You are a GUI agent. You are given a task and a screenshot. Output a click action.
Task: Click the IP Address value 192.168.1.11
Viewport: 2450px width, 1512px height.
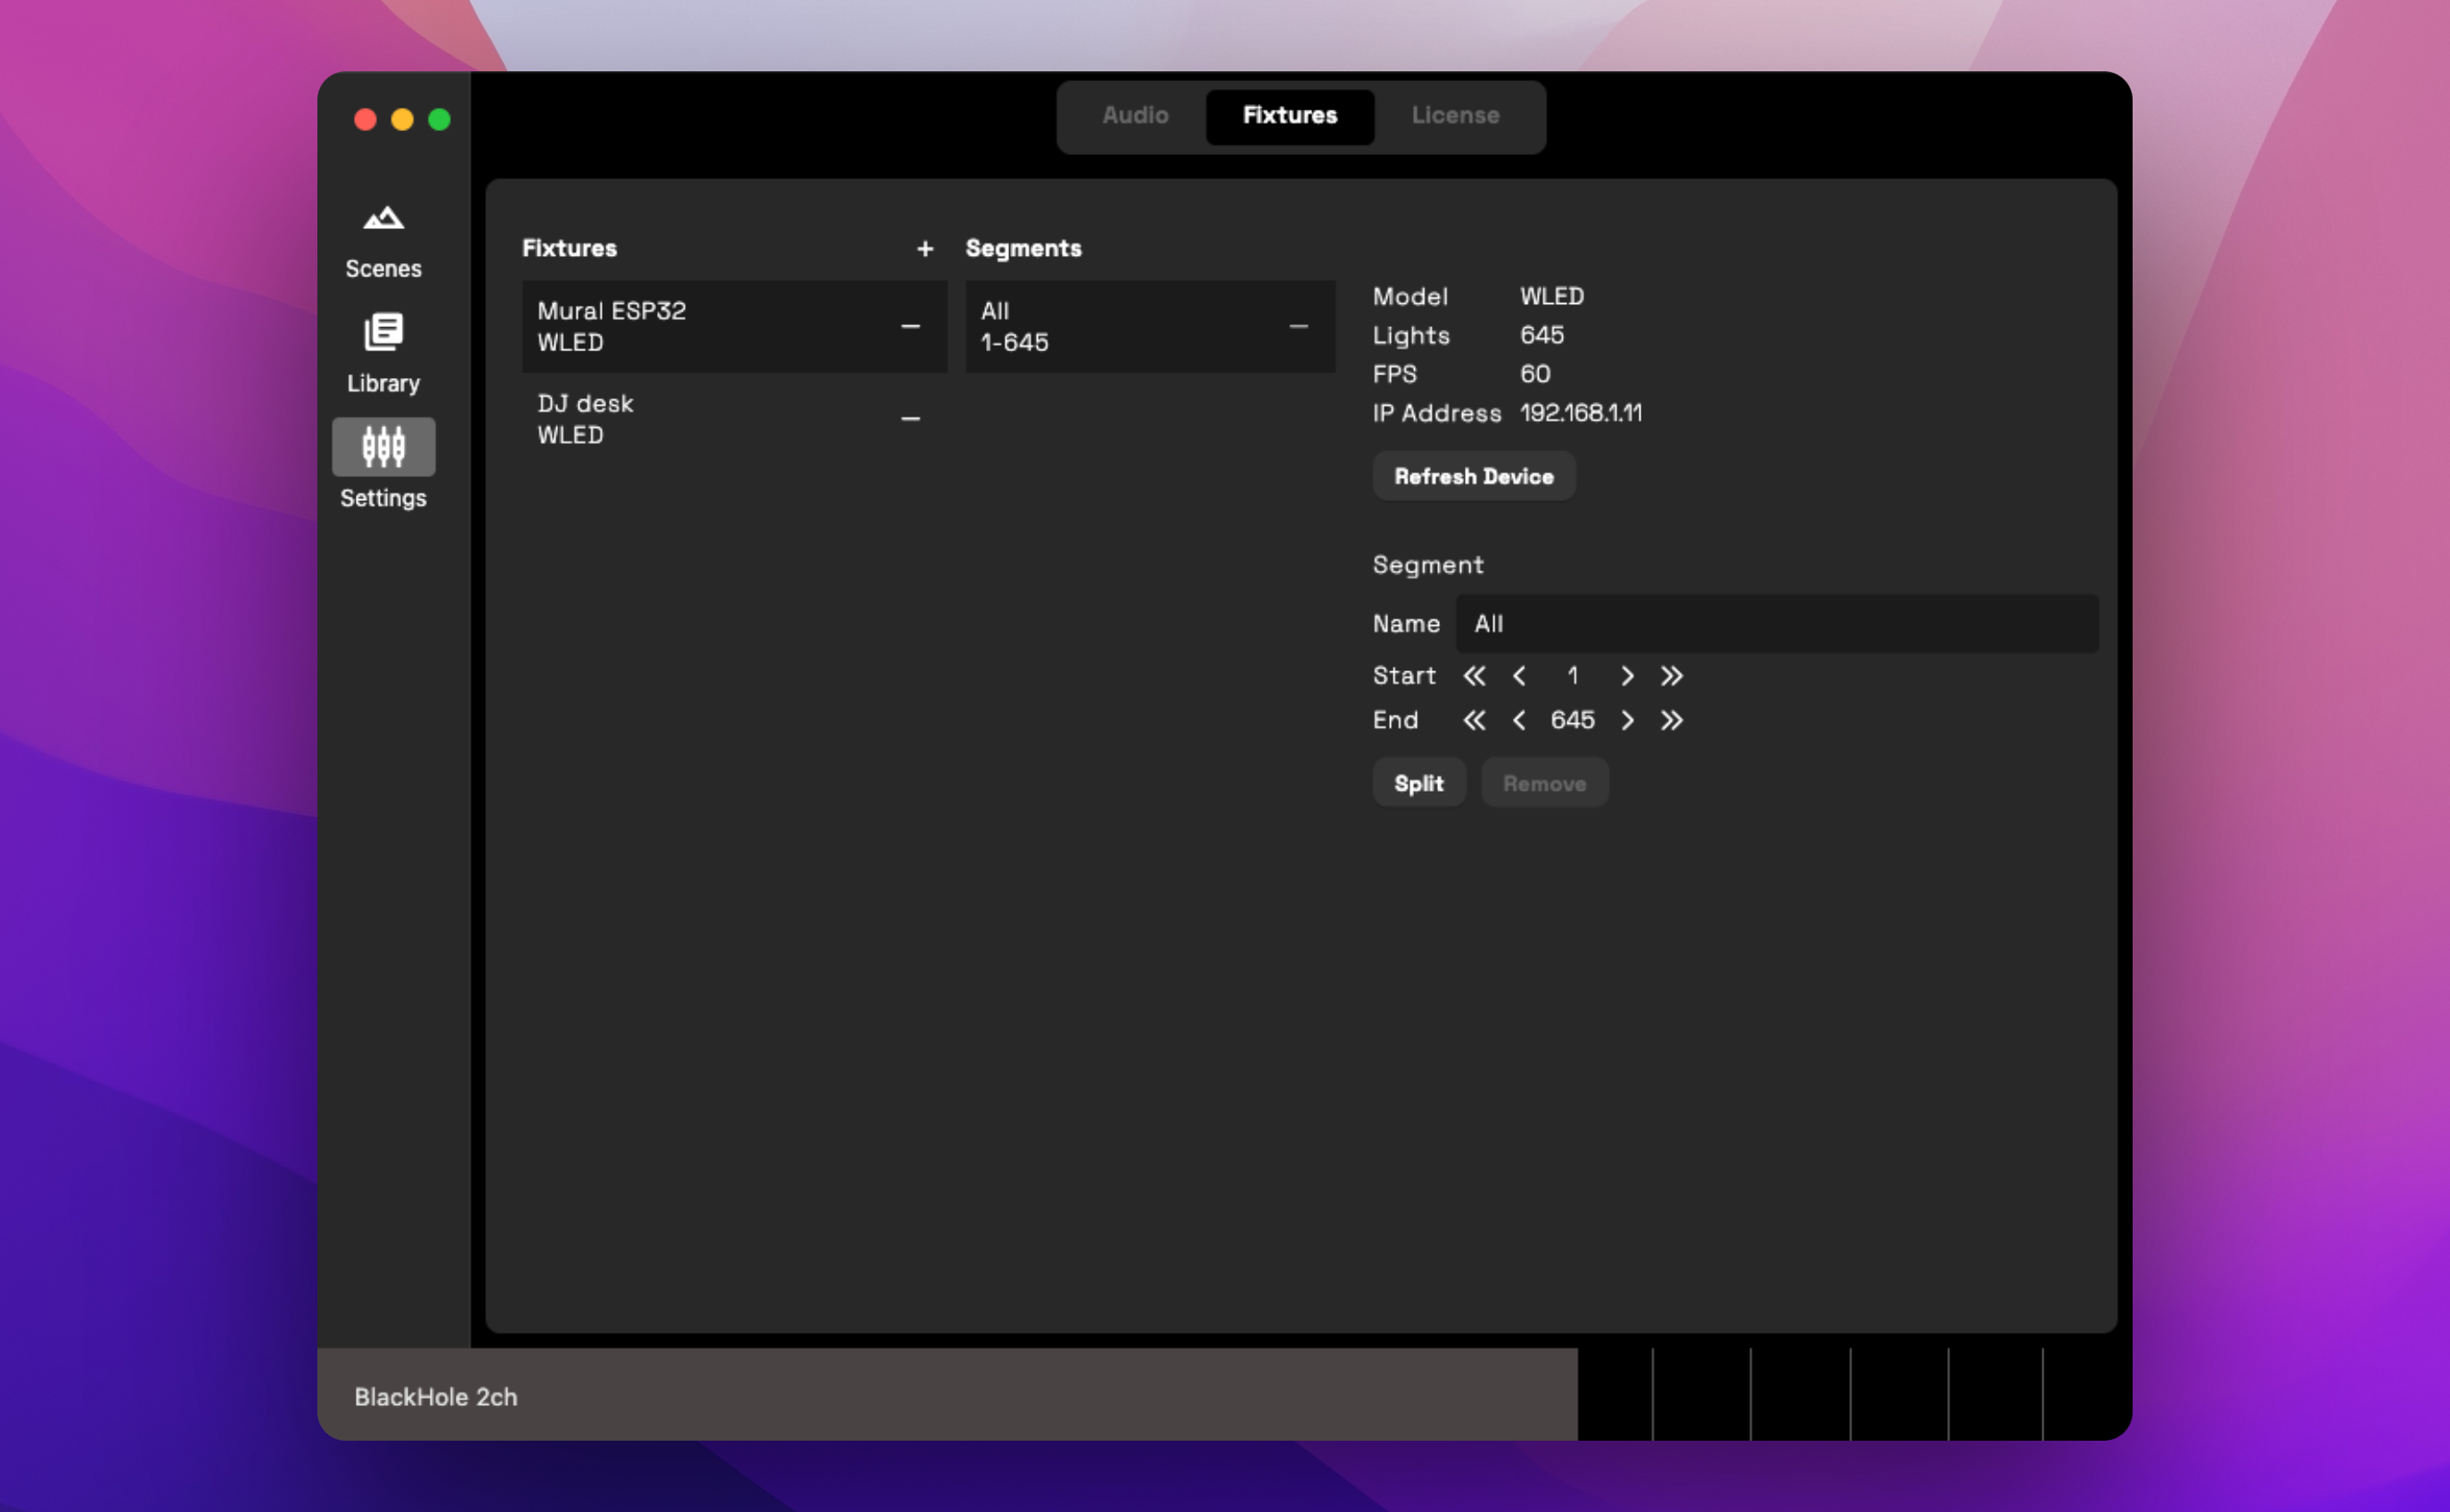tap(1581, 413)
